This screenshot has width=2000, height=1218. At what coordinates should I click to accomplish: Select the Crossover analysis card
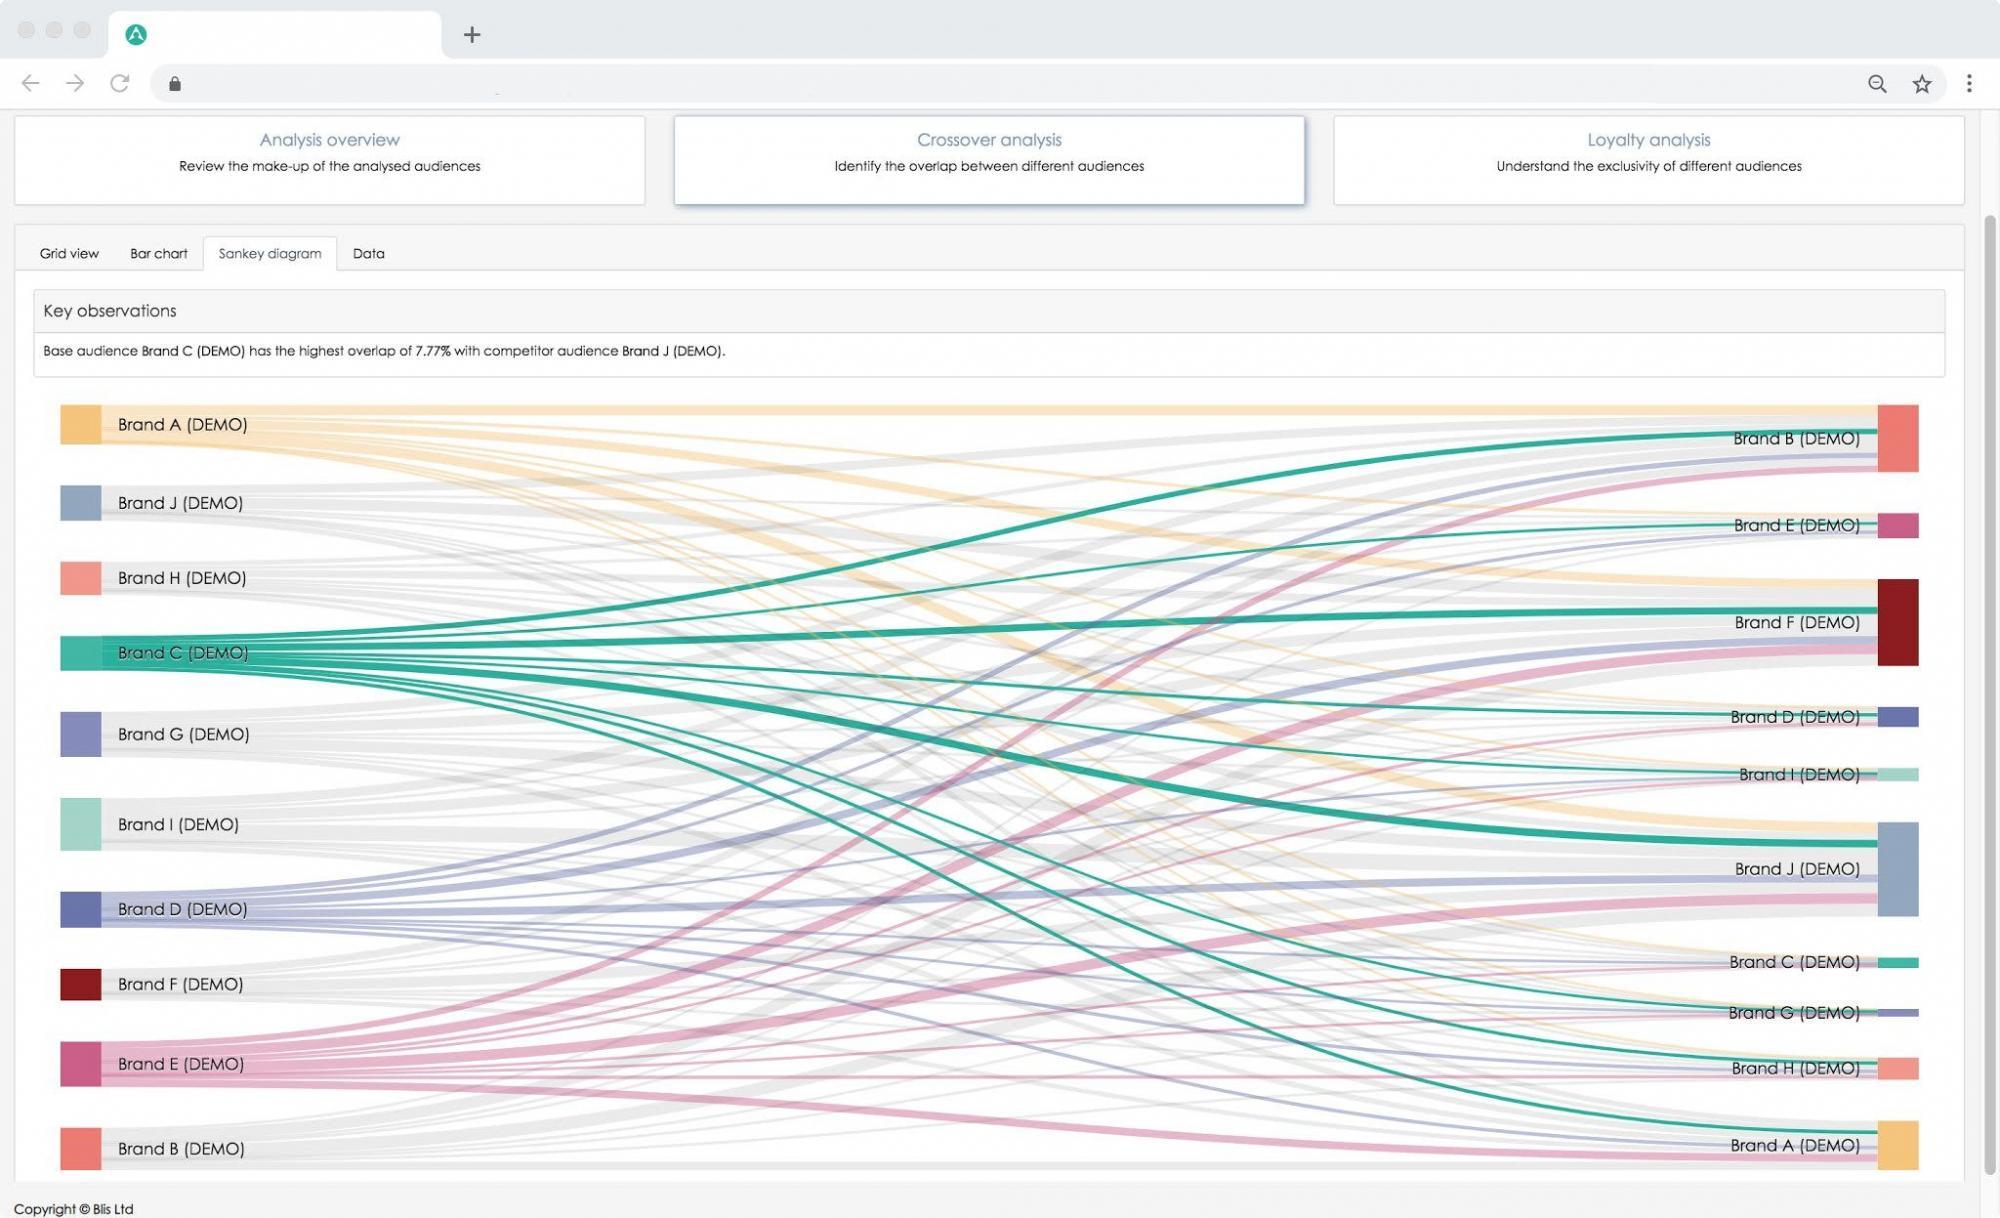tap(989, 160)
